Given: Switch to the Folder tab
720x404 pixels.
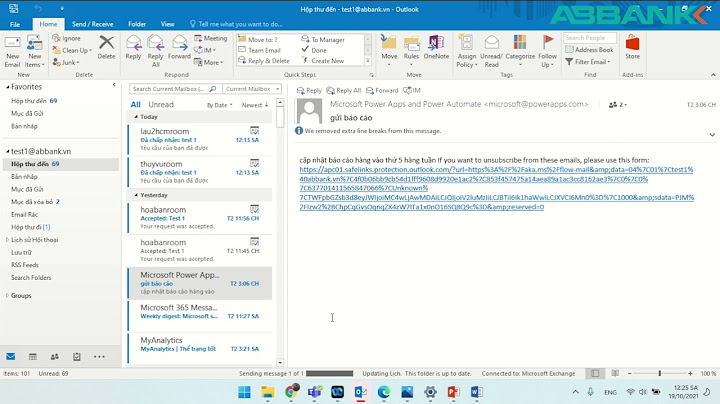Looking at the screenshot, I should click(x=137, y=24).
